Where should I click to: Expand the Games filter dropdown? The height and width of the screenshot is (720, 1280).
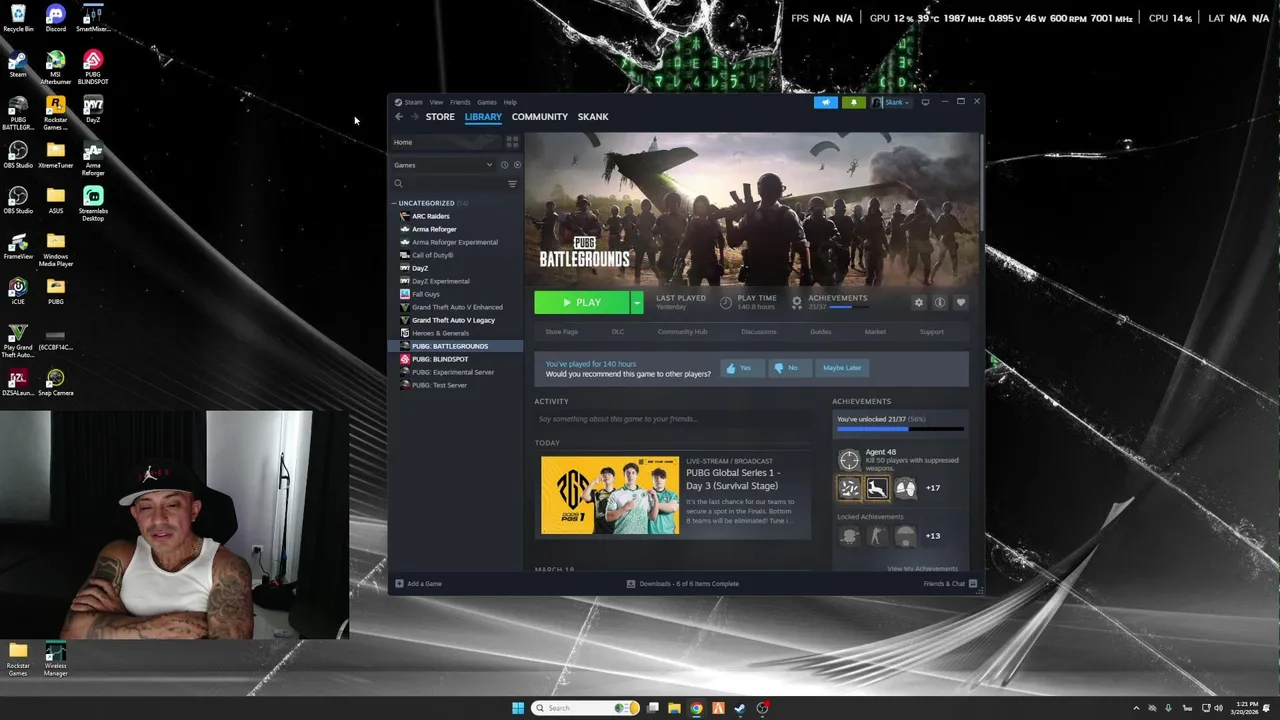point(443,165)
